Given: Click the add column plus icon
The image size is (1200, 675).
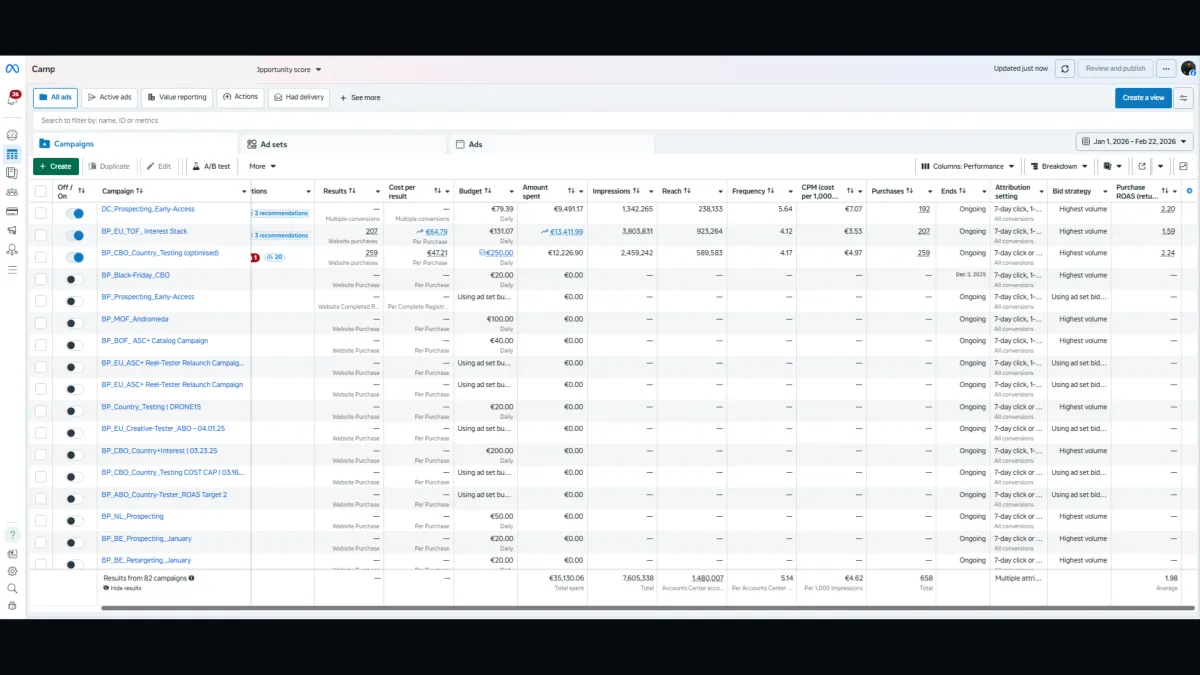Looking at the screenshot, I should [x=1189, y=191].
